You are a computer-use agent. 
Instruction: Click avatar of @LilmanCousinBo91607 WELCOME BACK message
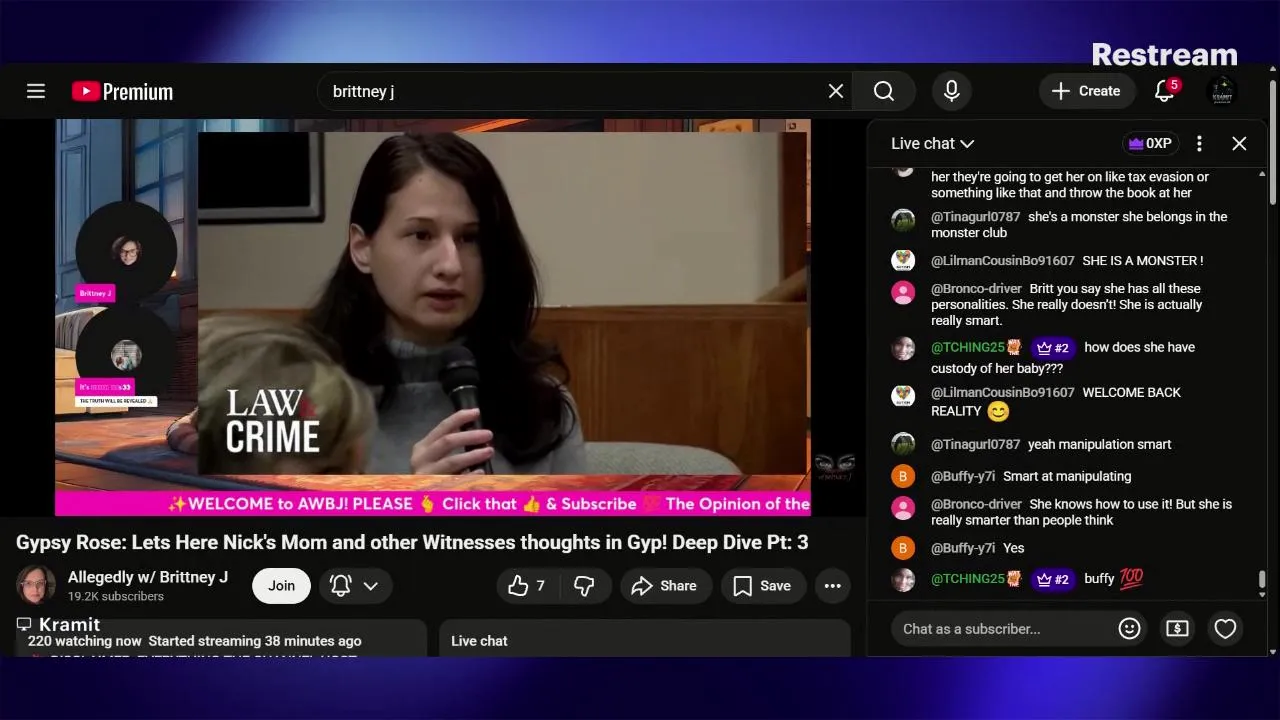(x=903, y=396)
